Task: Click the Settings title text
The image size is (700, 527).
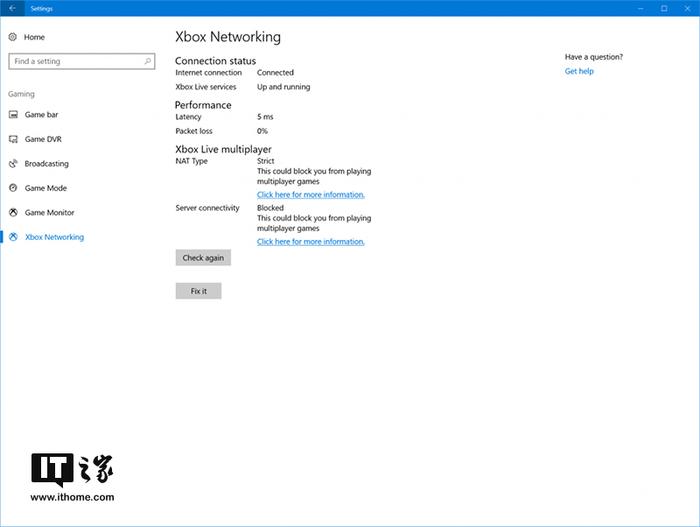Action: (42, 8)
